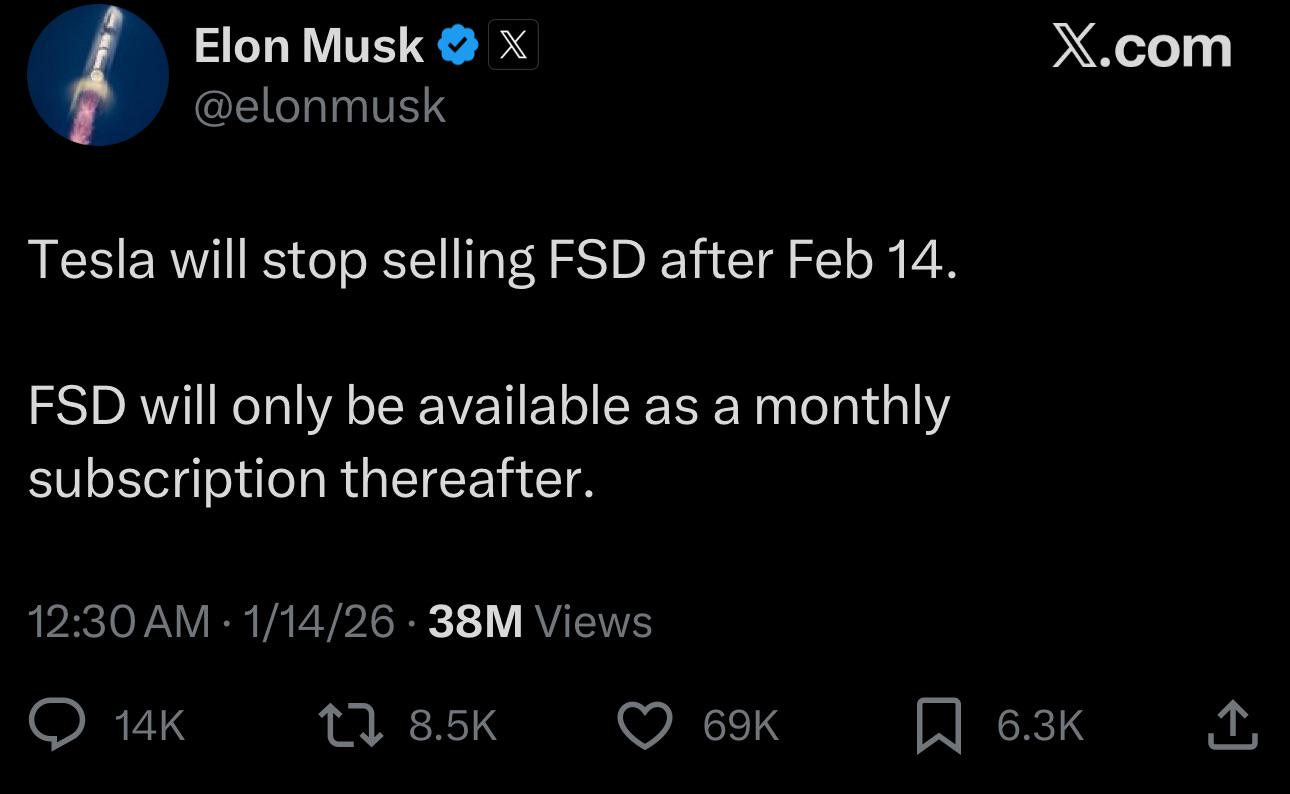Click the 8.5K reposts count
Image resolution: width=1290 pixels, height=794 pixels.
453,726
